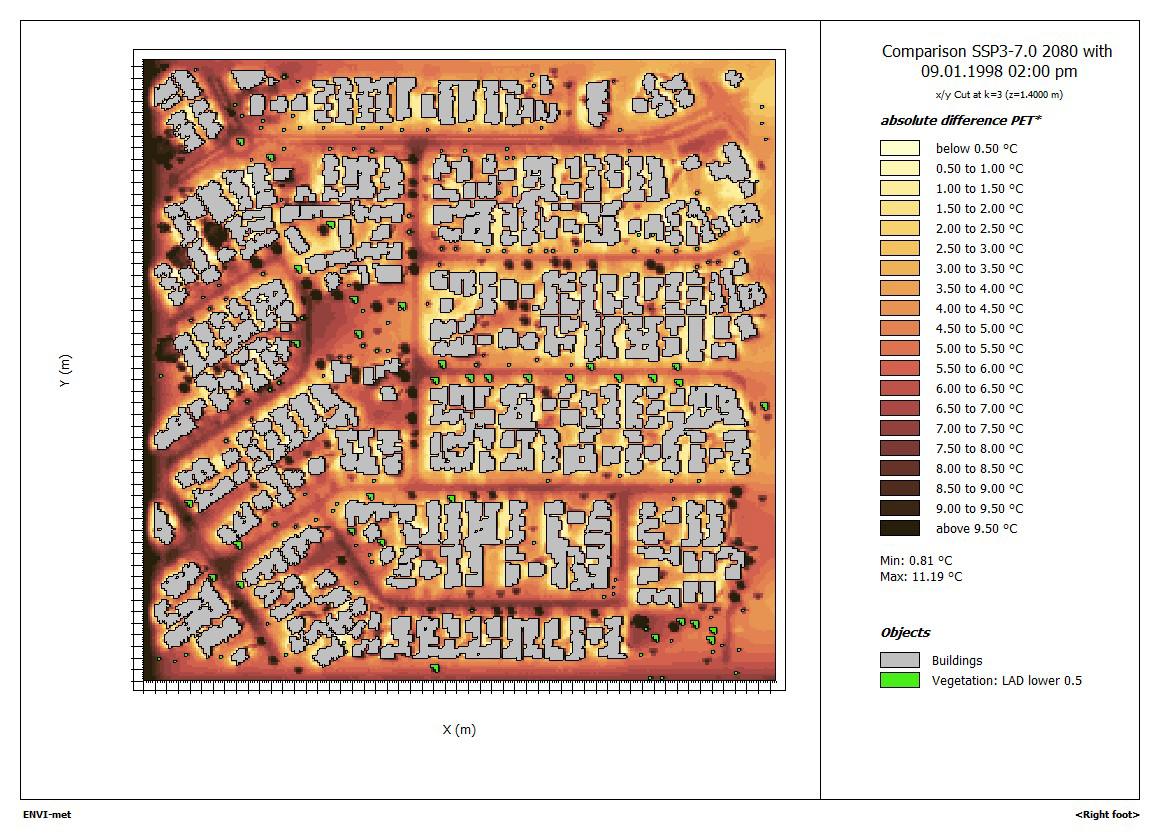1160x840 pixels.
Task: Click the 'below 0.50 °C' color swatch
Action: [900, 148]
